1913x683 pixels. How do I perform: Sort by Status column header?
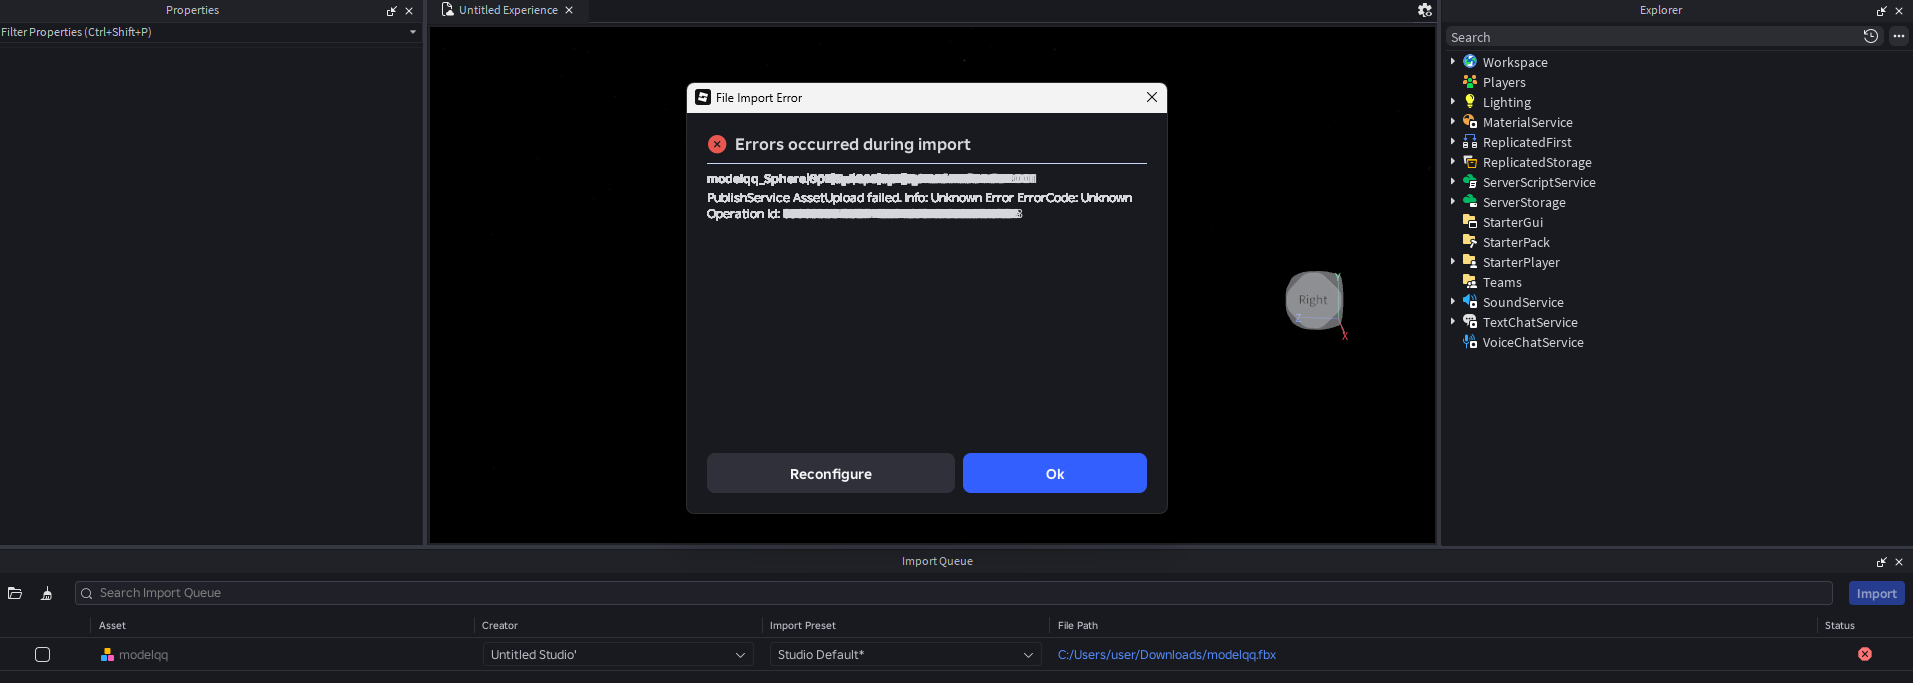(x=1840, y=626)
